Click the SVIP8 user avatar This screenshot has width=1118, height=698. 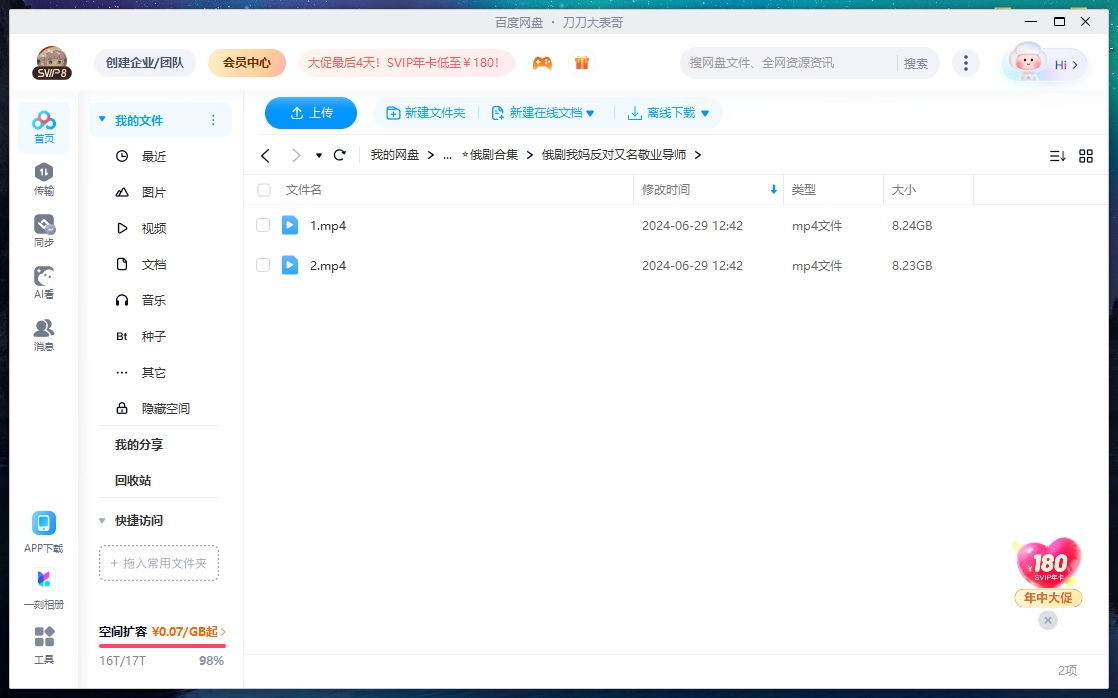pos(52,63)
